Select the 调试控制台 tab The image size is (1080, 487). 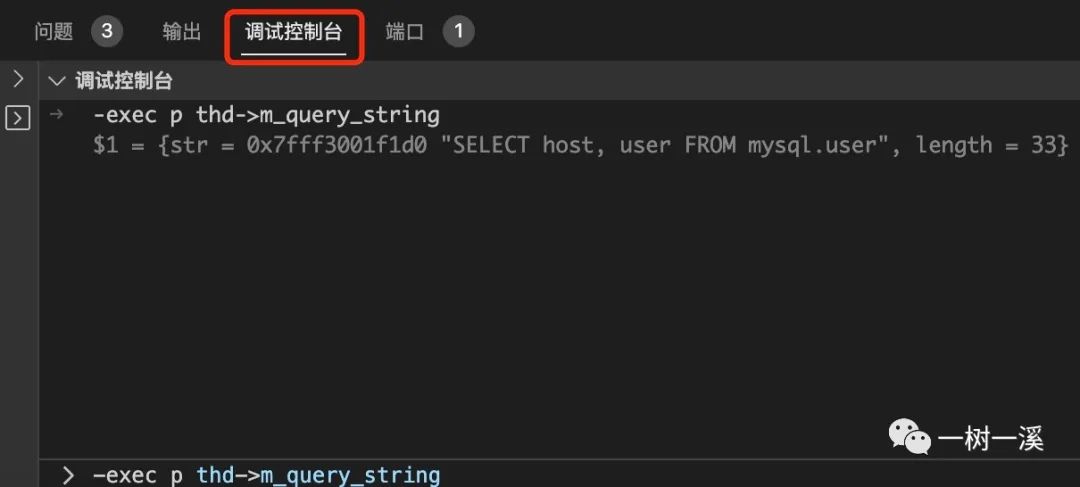tap(293, 32)
